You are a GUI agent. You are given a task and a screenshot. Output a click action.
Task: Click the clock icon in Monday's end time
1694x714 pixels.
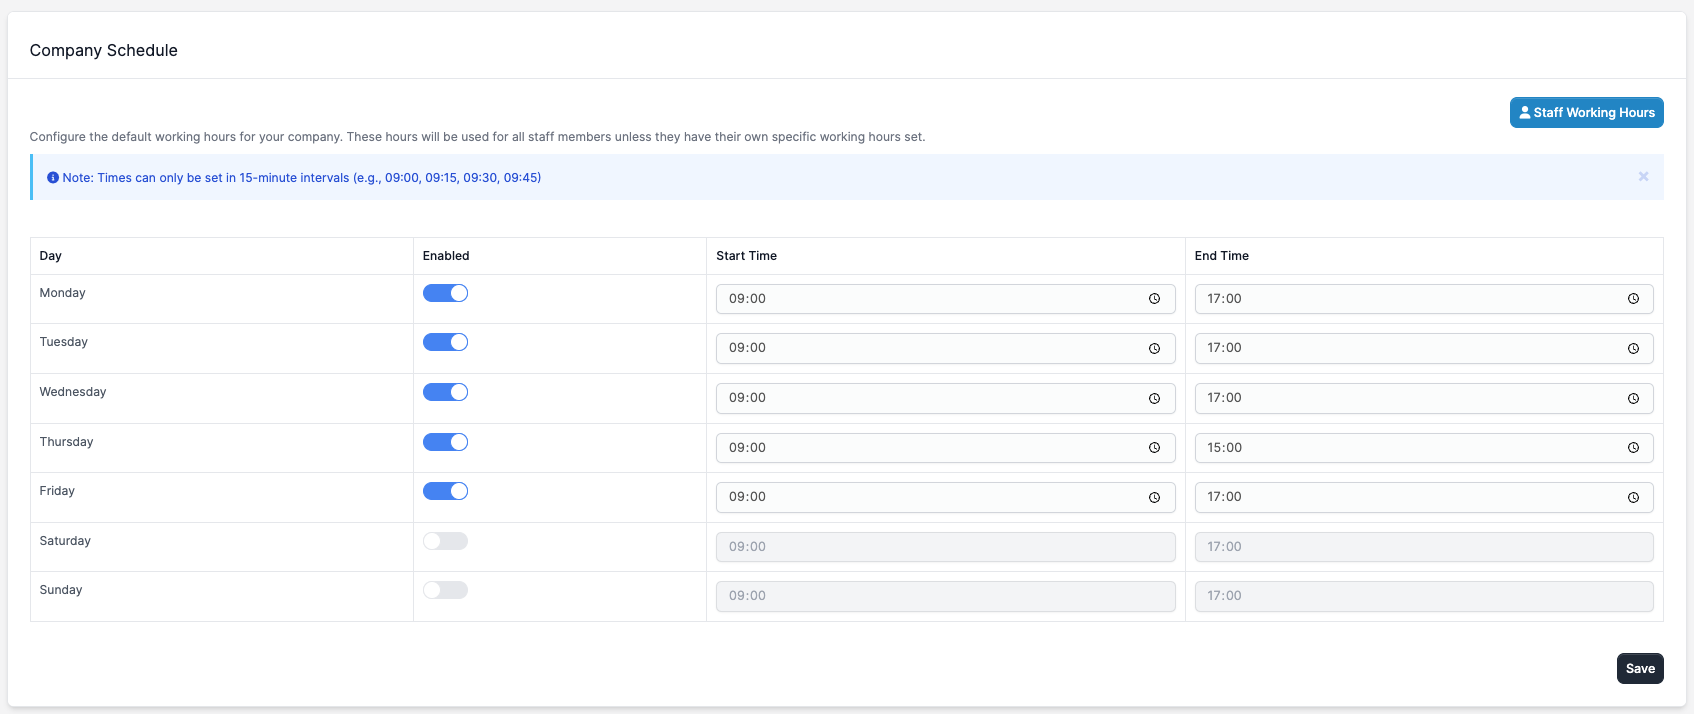point(1633,299)
